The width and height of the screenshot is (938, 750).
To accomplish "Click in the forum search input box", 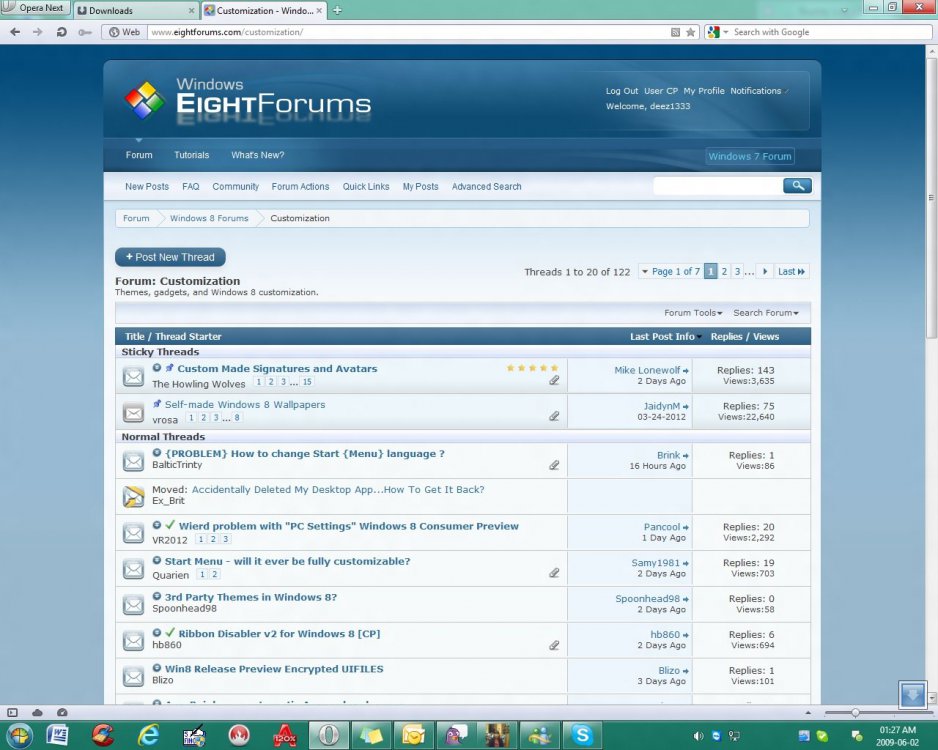I will pos(718,186).
